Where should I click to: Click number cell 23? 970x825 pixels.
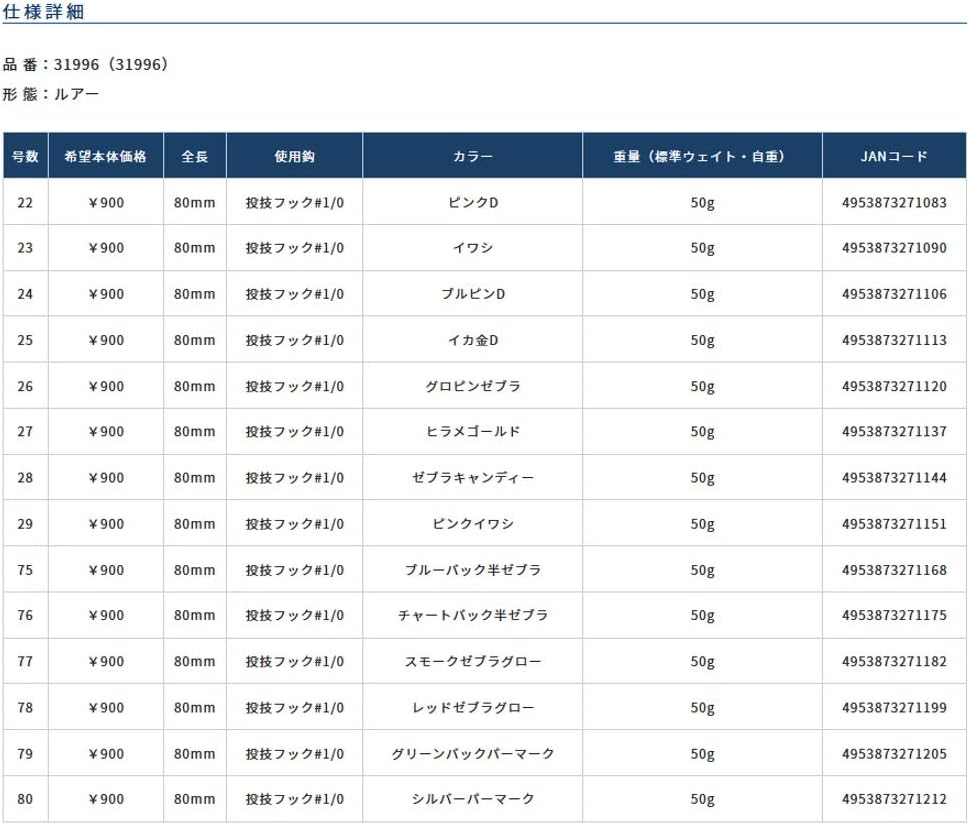25,248
